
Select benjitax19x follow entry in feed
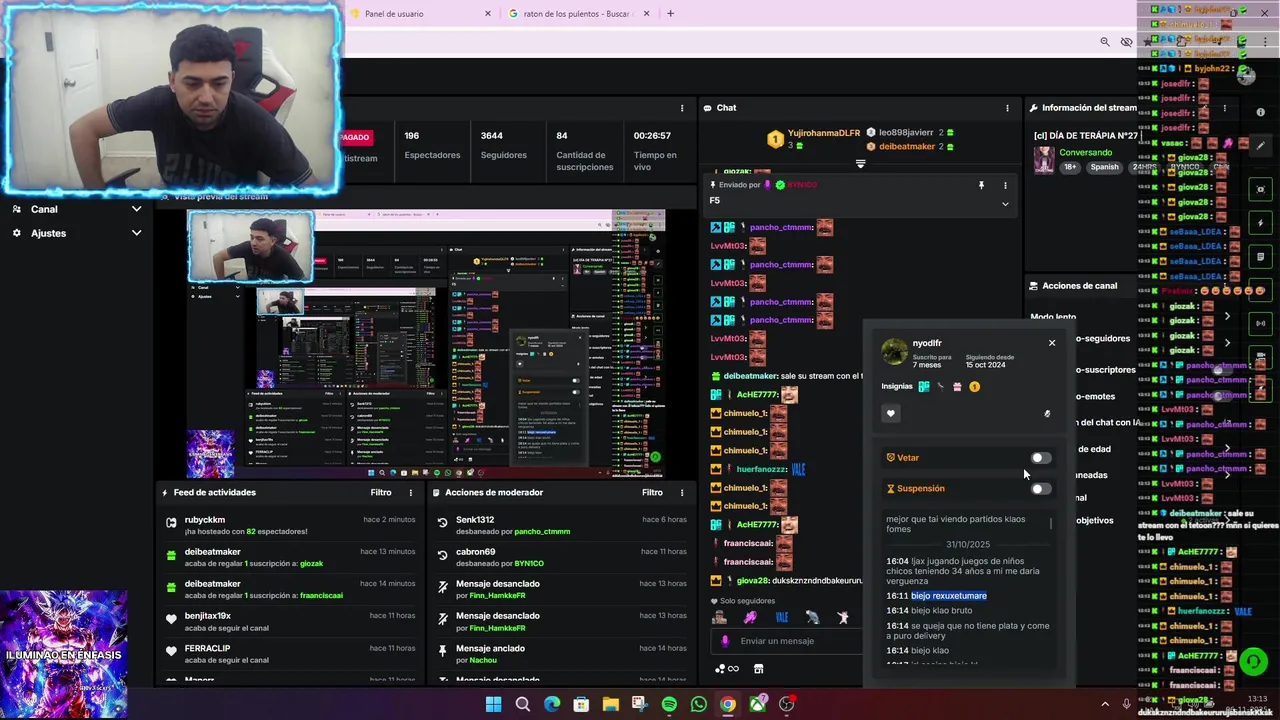point(290,621)
